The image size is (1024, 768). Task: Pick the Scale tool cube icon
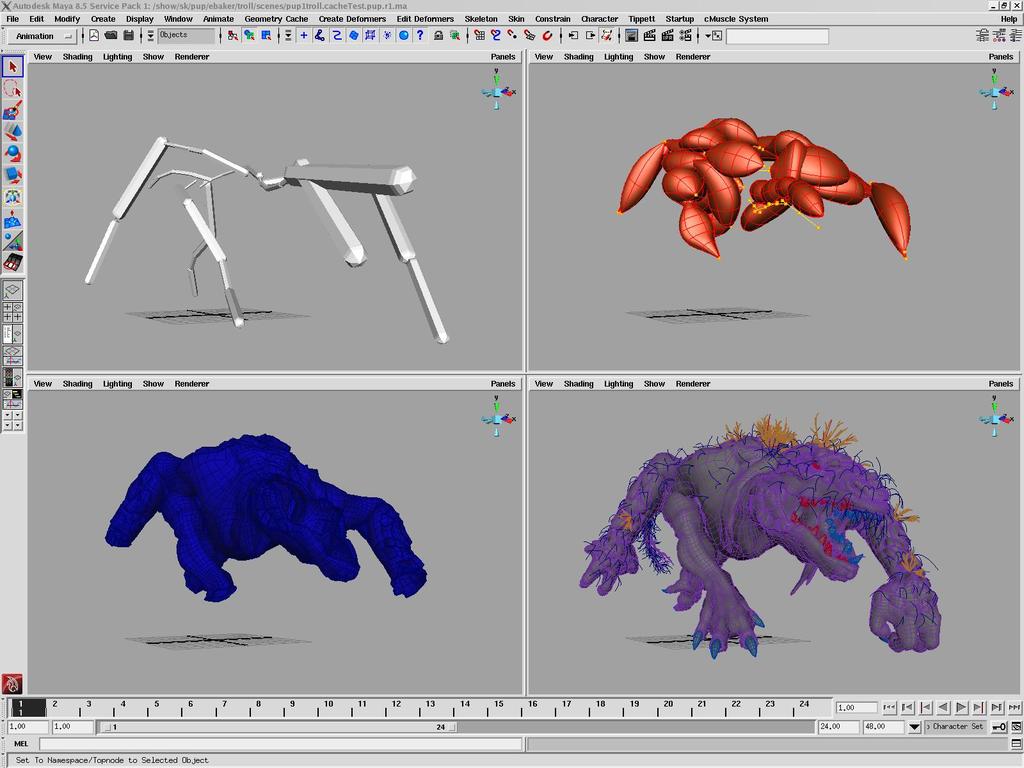12,175
